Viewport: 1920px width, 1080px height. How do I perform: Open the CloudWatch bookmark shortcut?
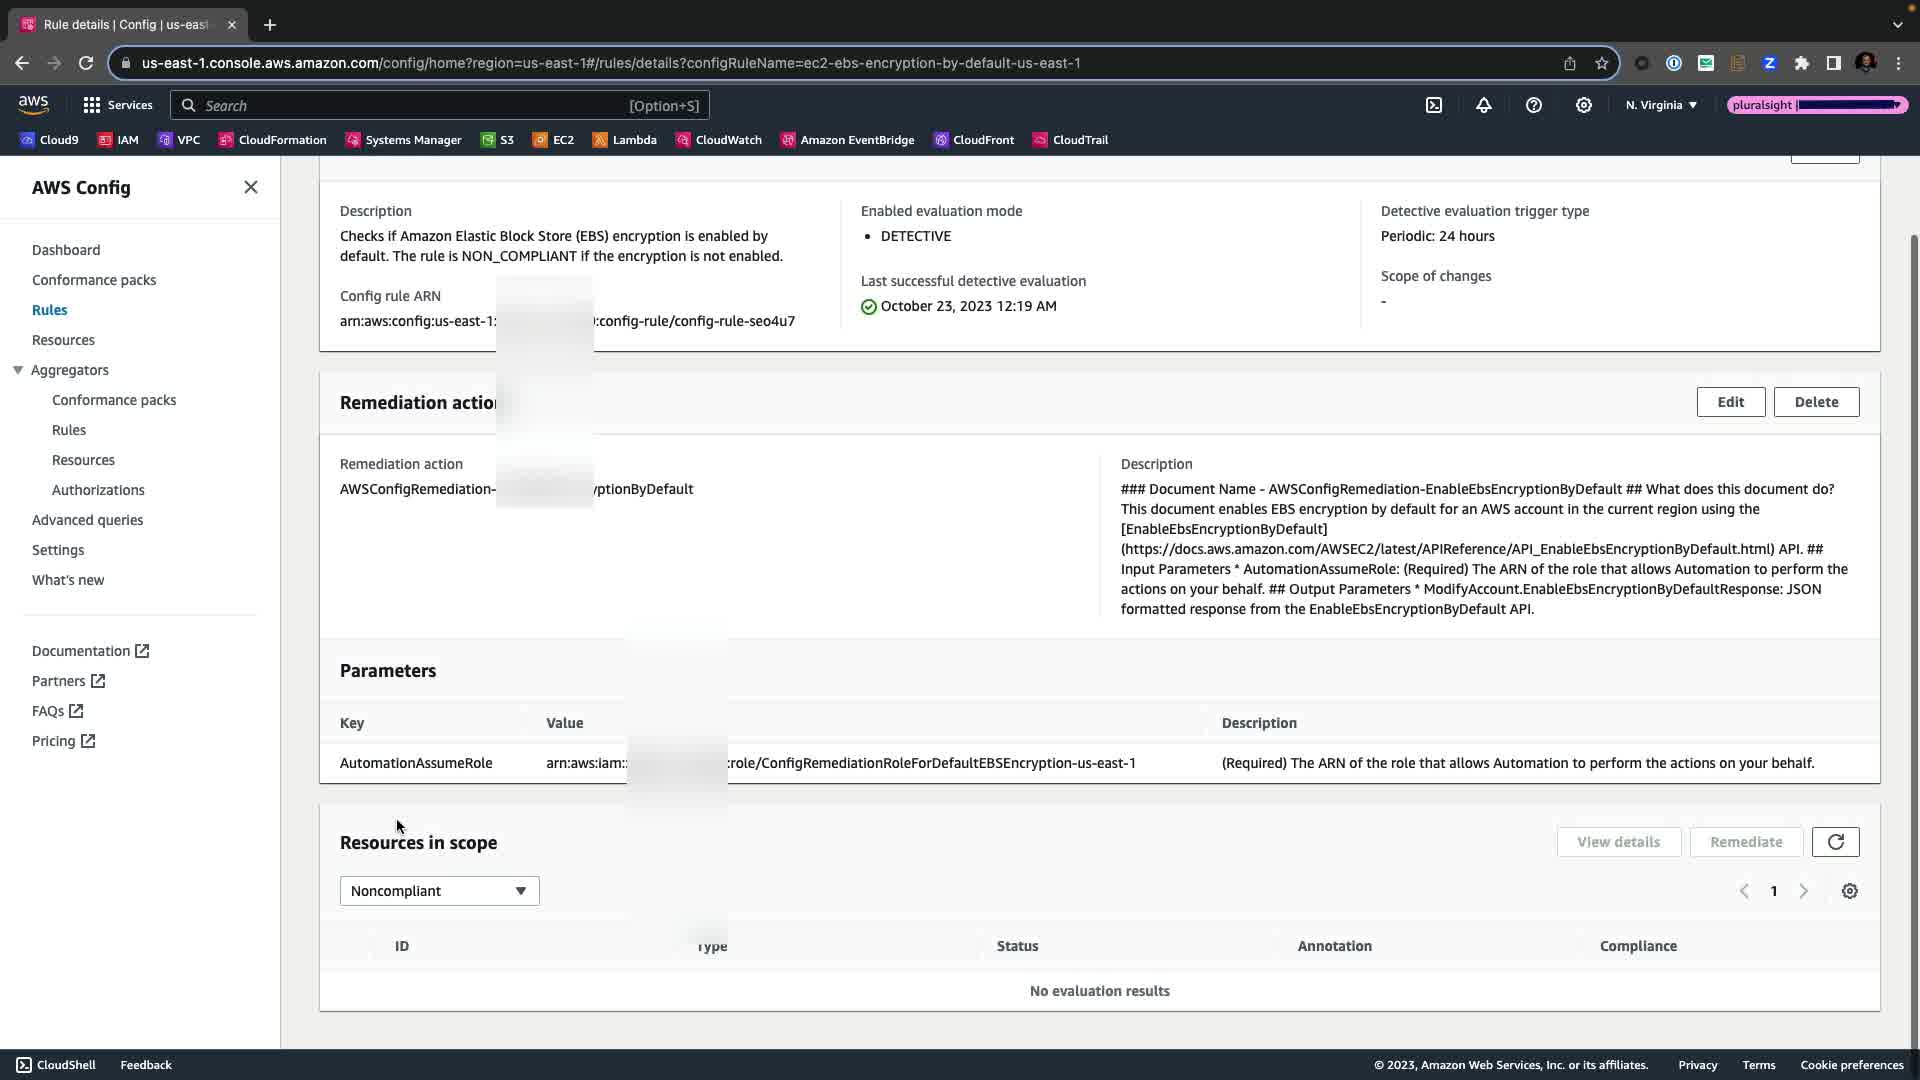coord(718,140)
